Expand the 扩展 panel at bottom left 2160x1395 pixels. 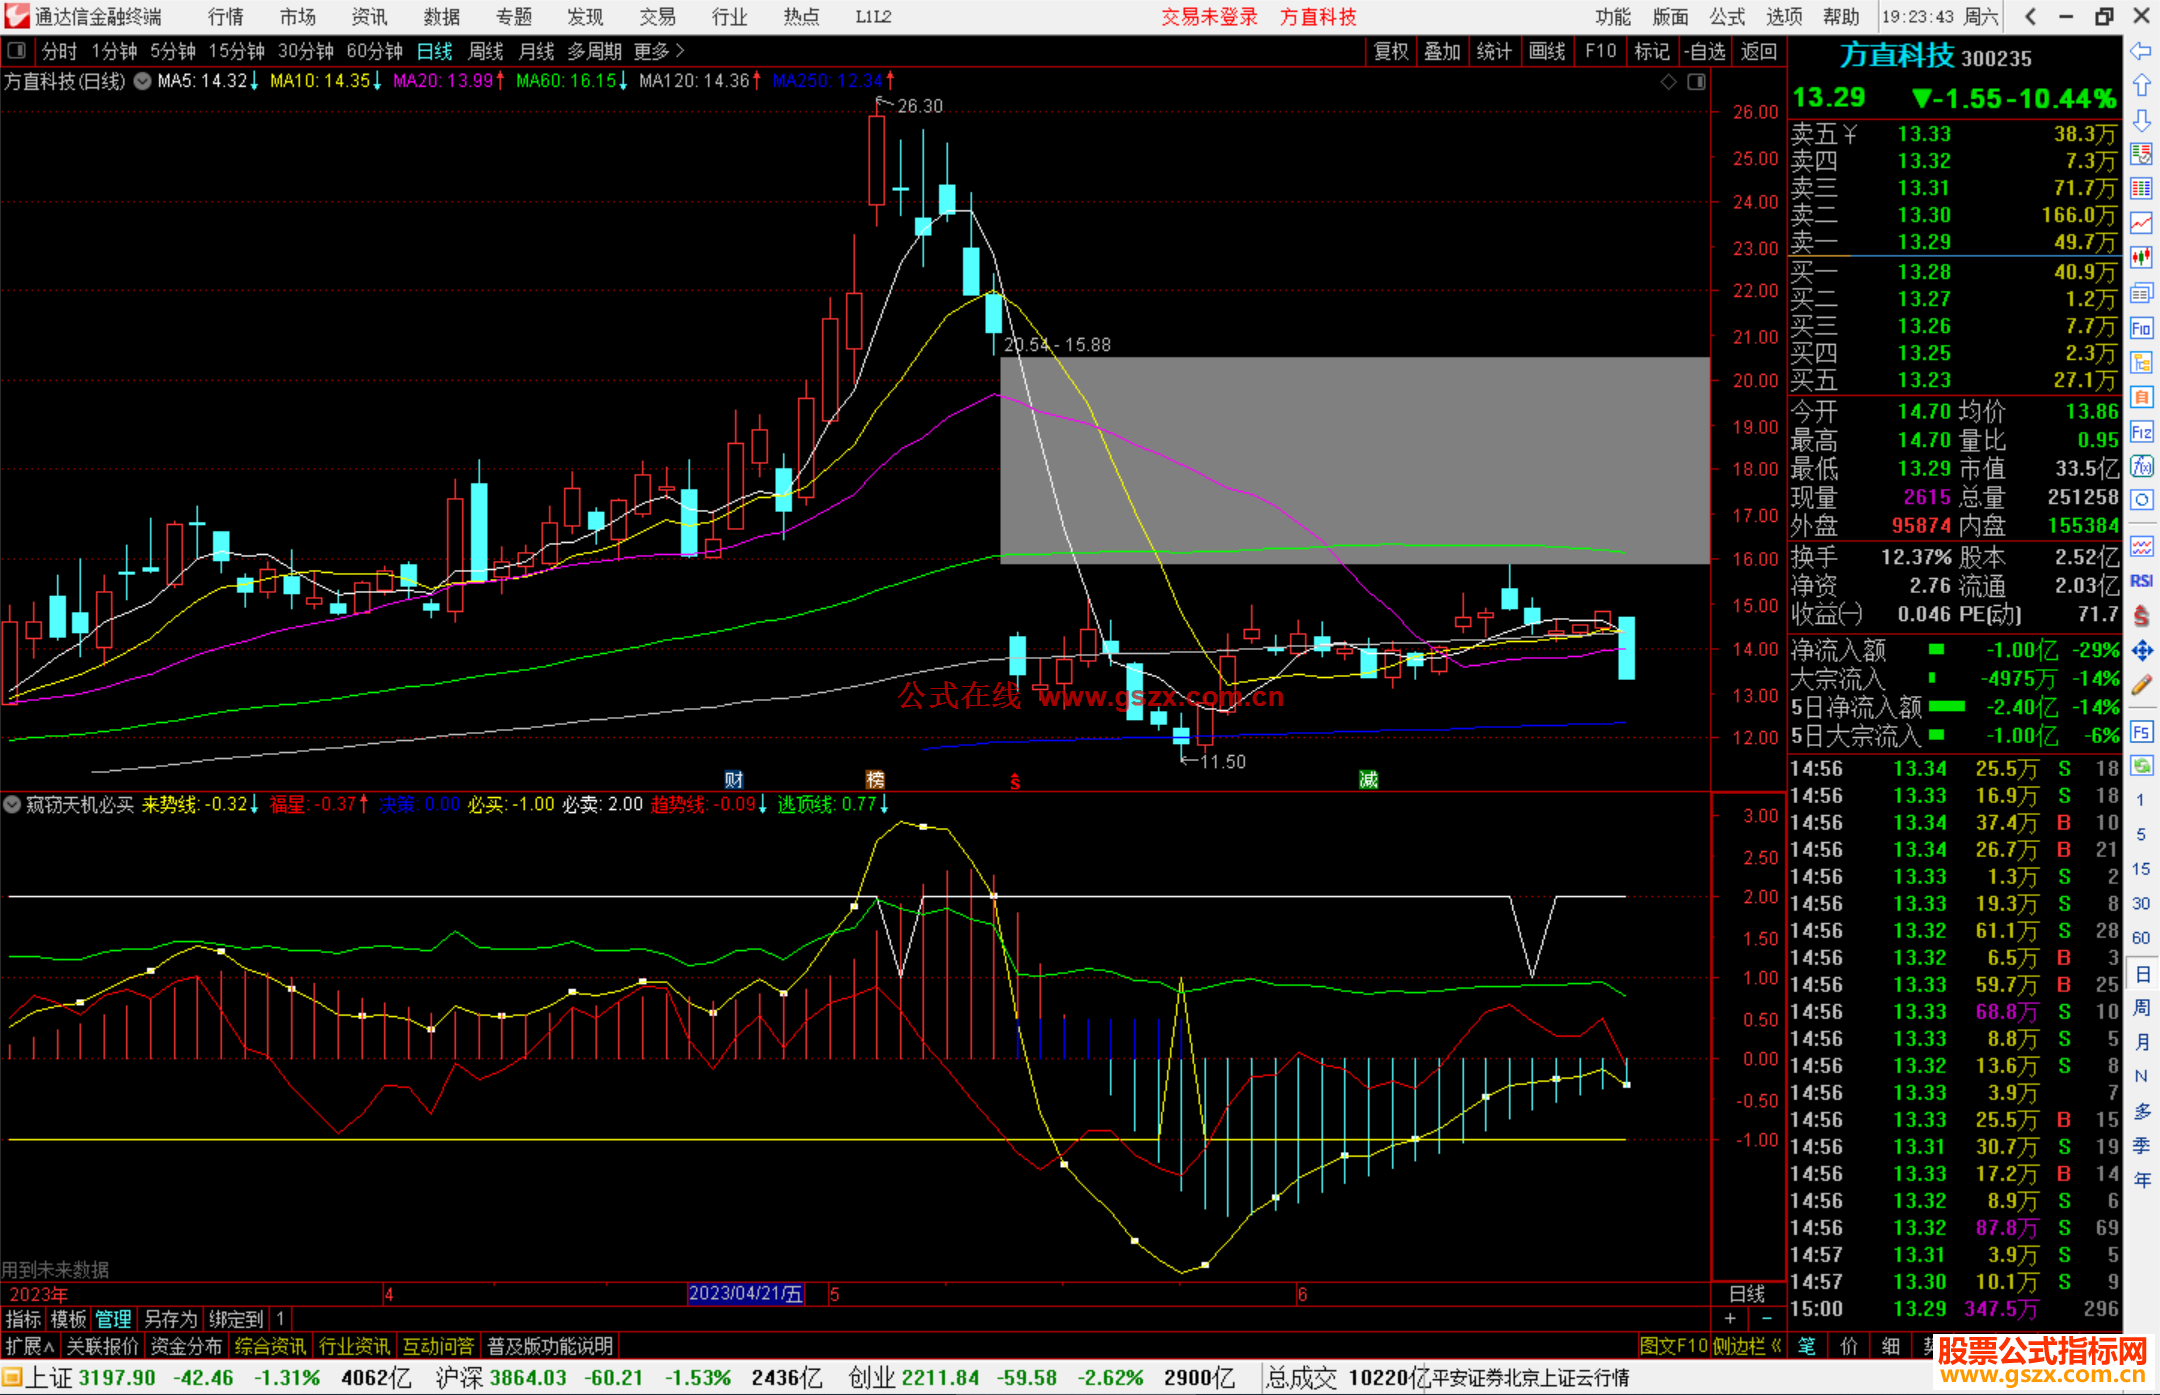(30, 1346)
